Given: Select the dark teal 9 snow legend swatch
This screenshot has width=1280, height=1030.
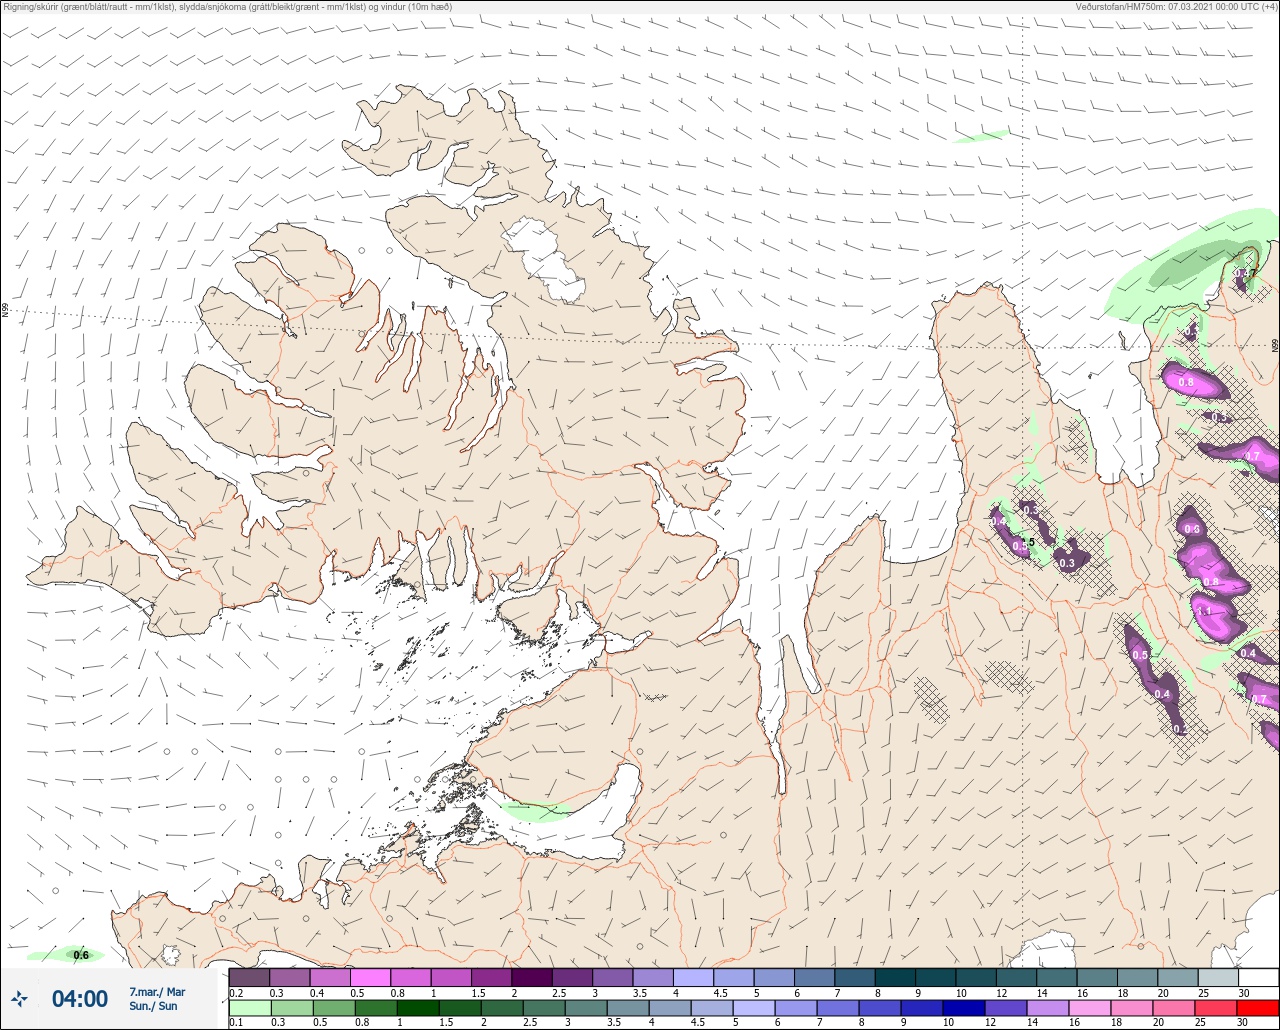Looking at the screenshot, I should coord(935,977).
